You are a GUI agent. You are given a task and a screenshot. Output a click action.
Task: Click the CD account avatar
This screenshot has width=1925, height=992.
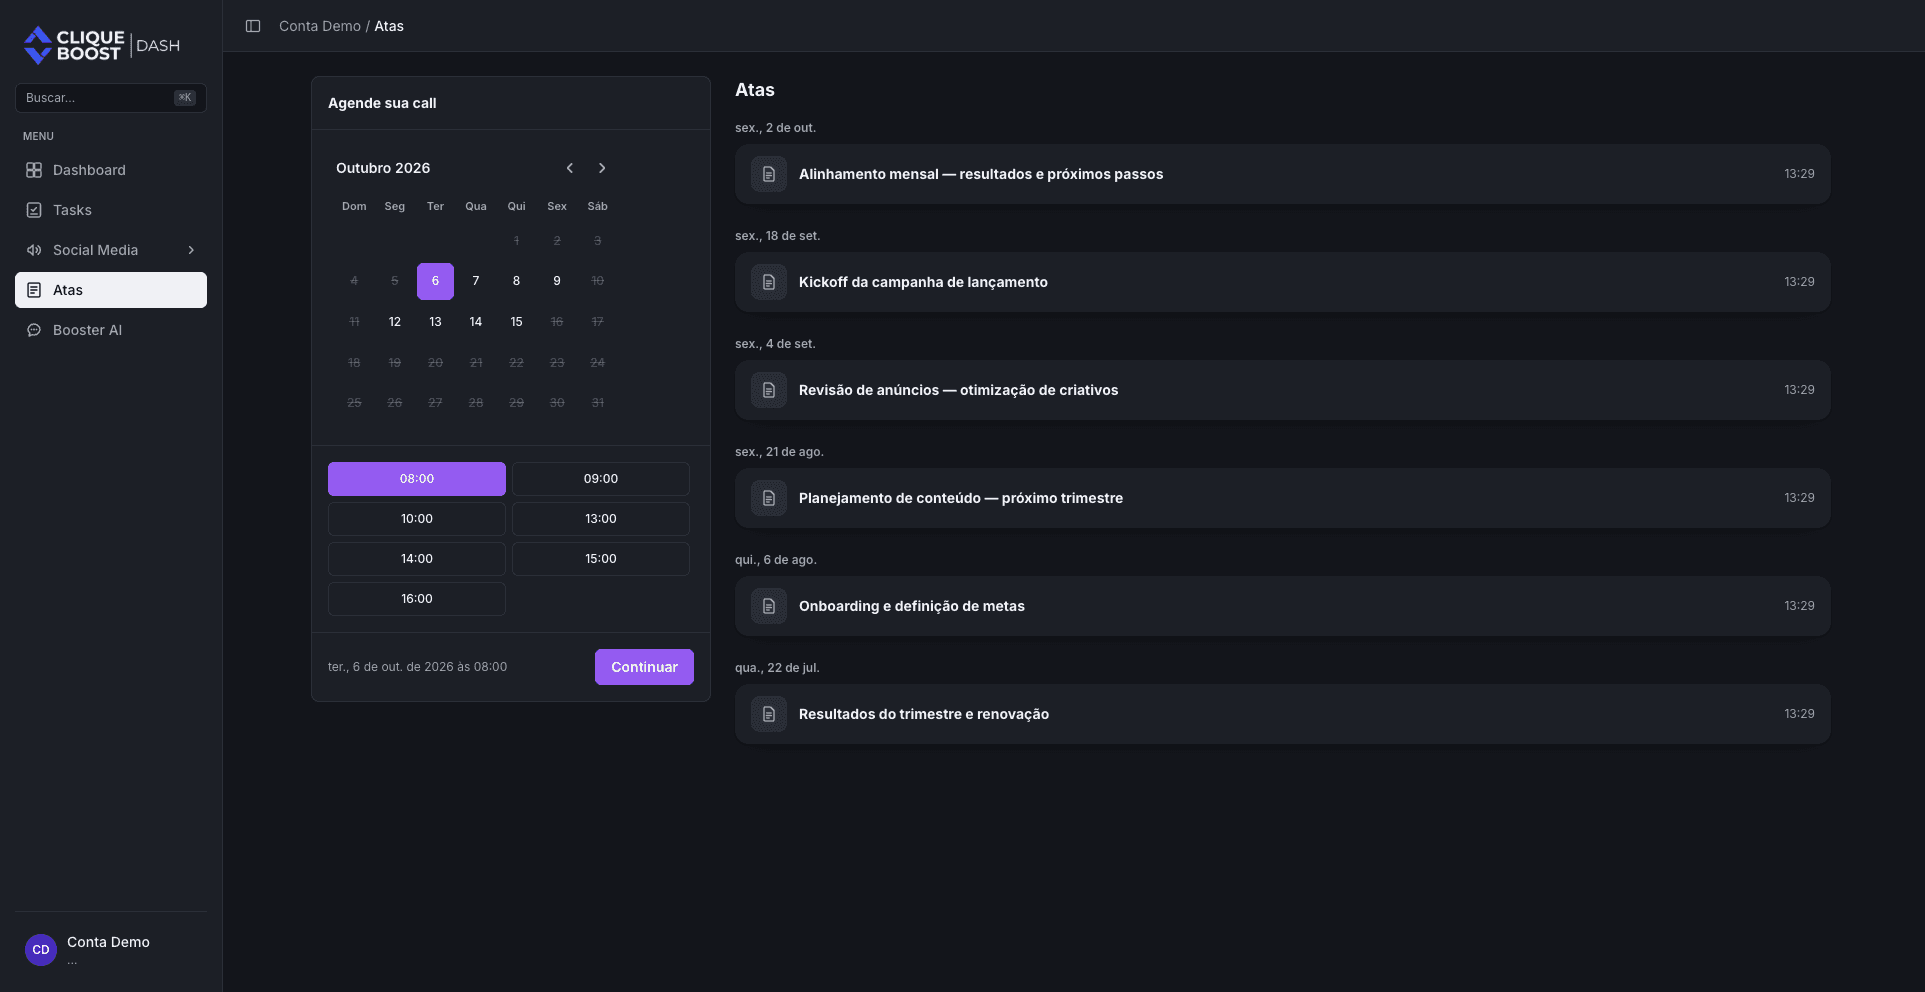coord(41,949)
